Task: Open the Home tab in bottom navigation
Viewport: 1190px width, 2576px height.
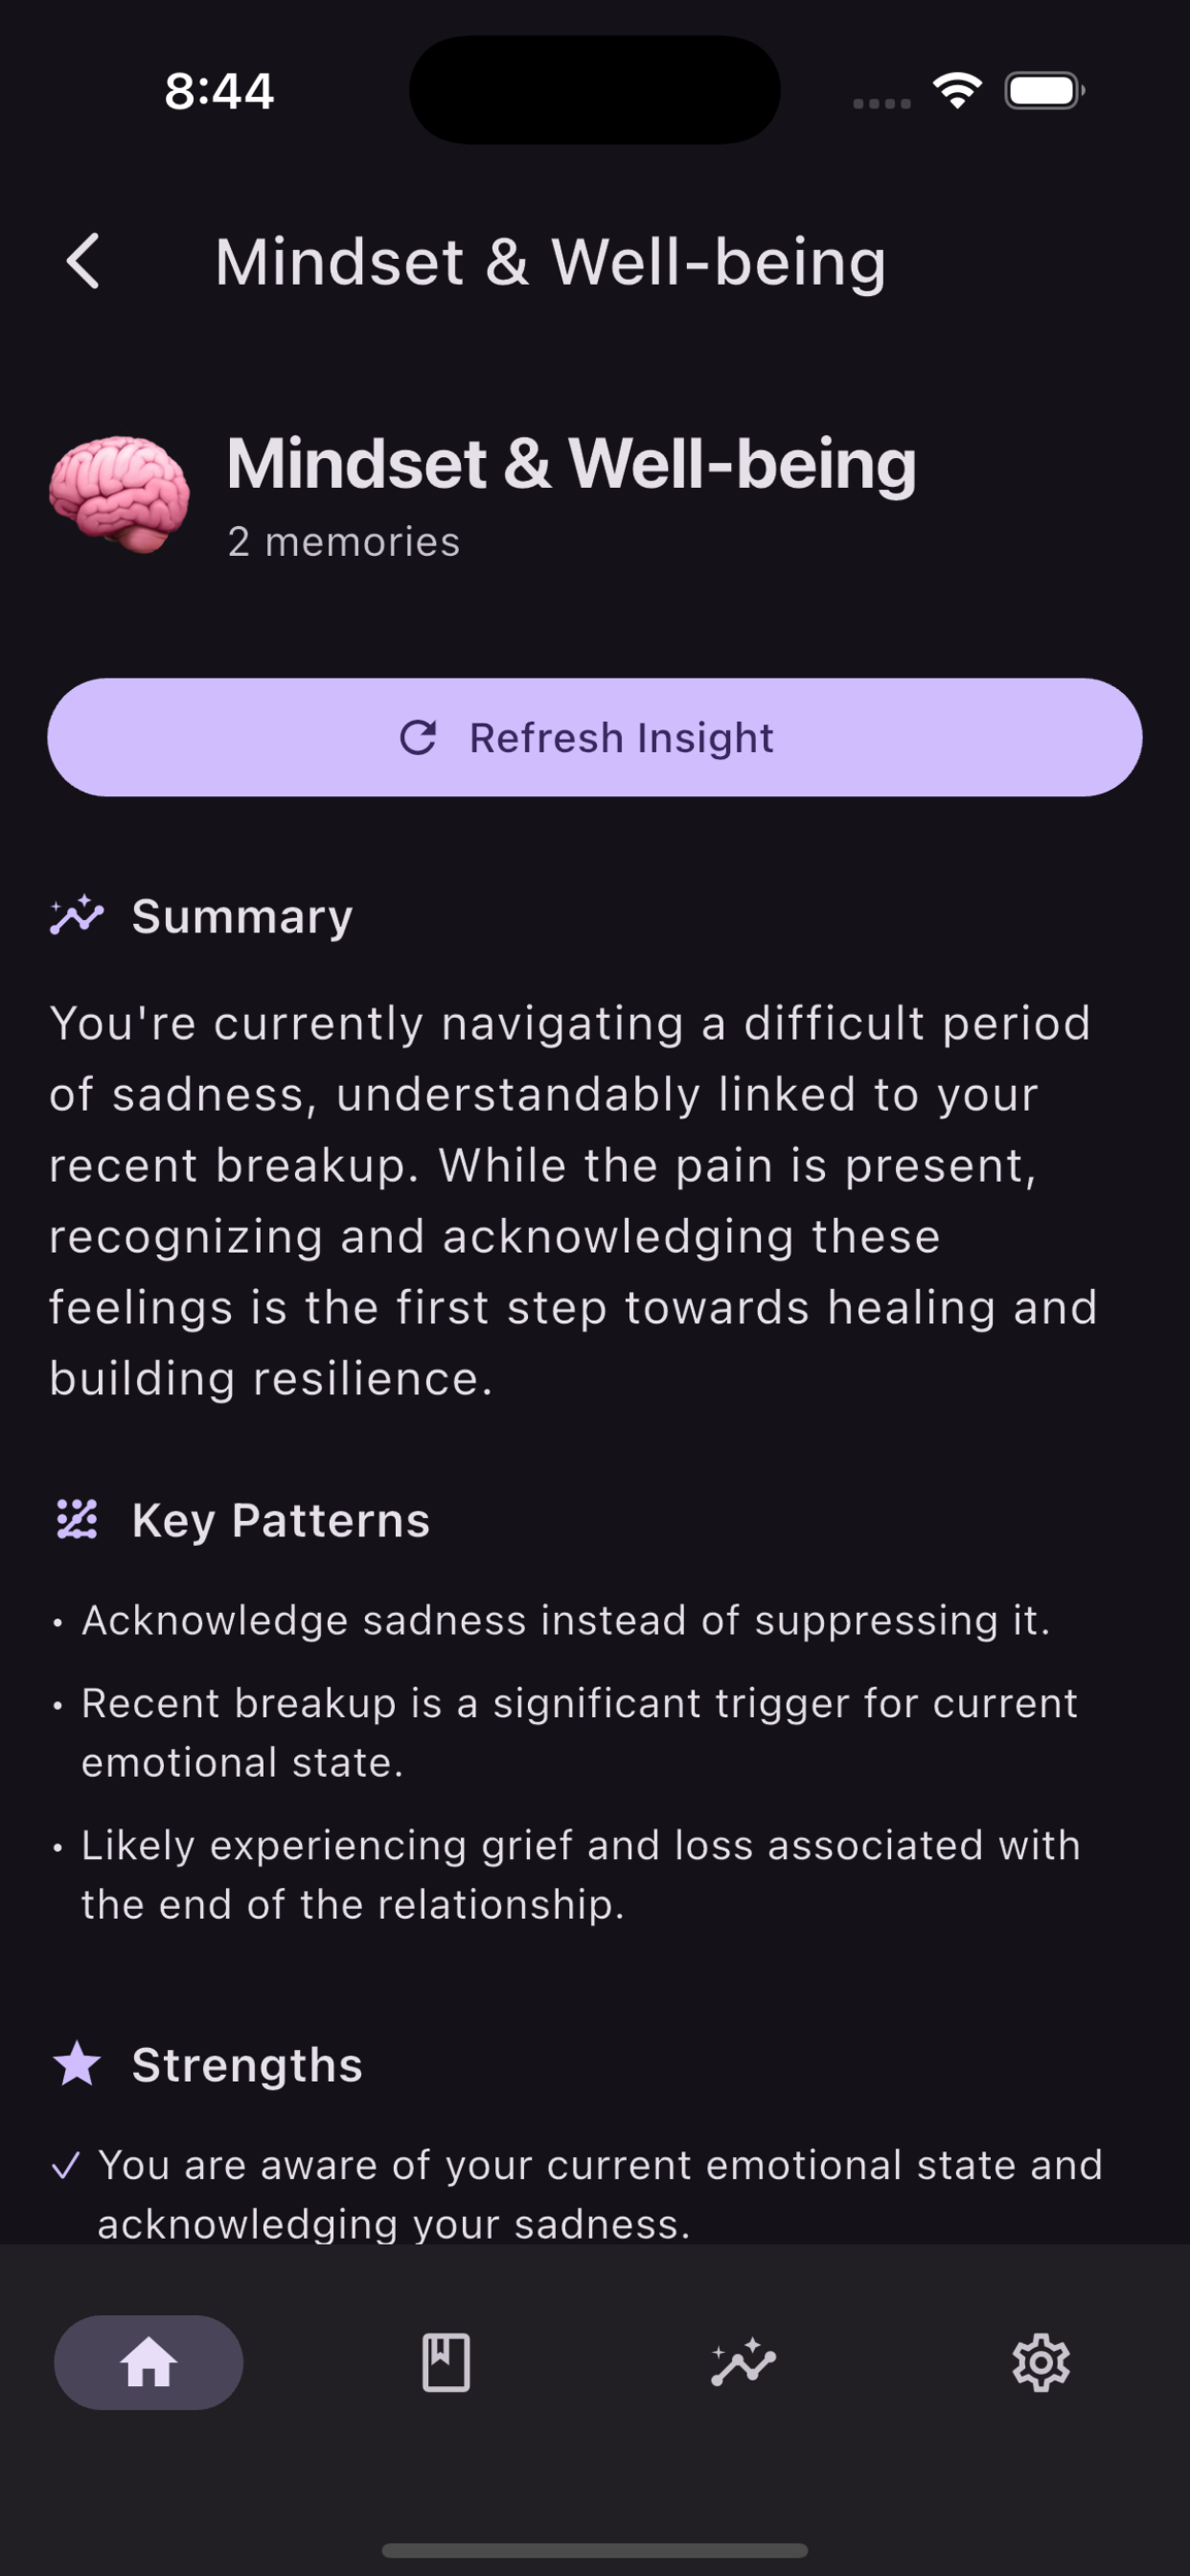Action: pyautogui.click(x=148, y=2363)
